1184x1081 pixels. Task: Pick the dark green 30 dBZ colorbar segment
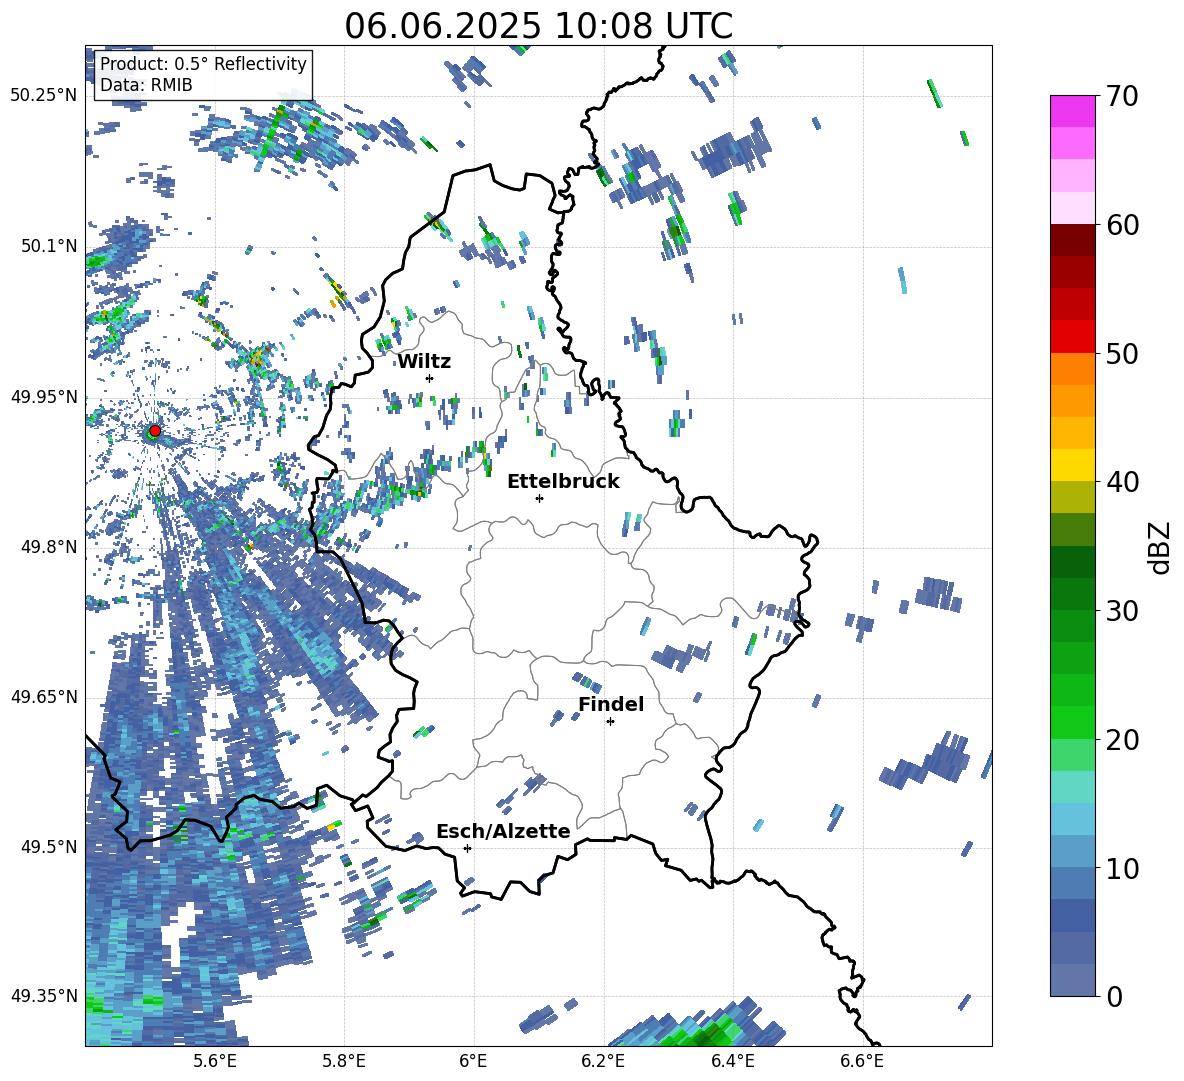pyautogui.click(x=1072, y=594)
